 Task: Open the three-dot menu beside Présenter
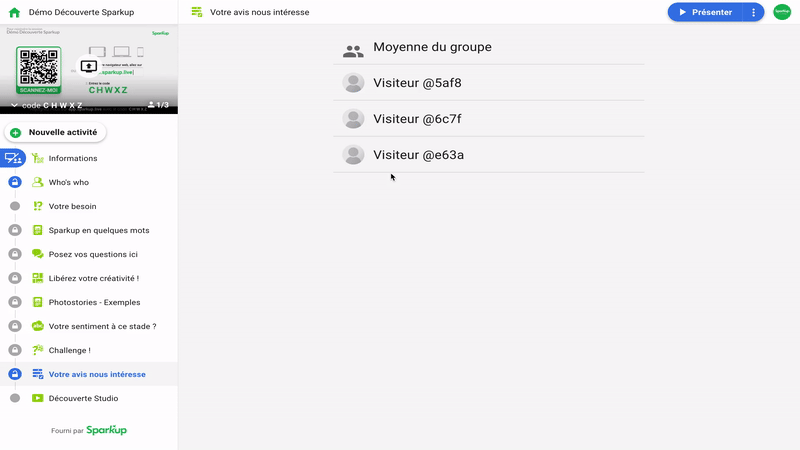754,12
